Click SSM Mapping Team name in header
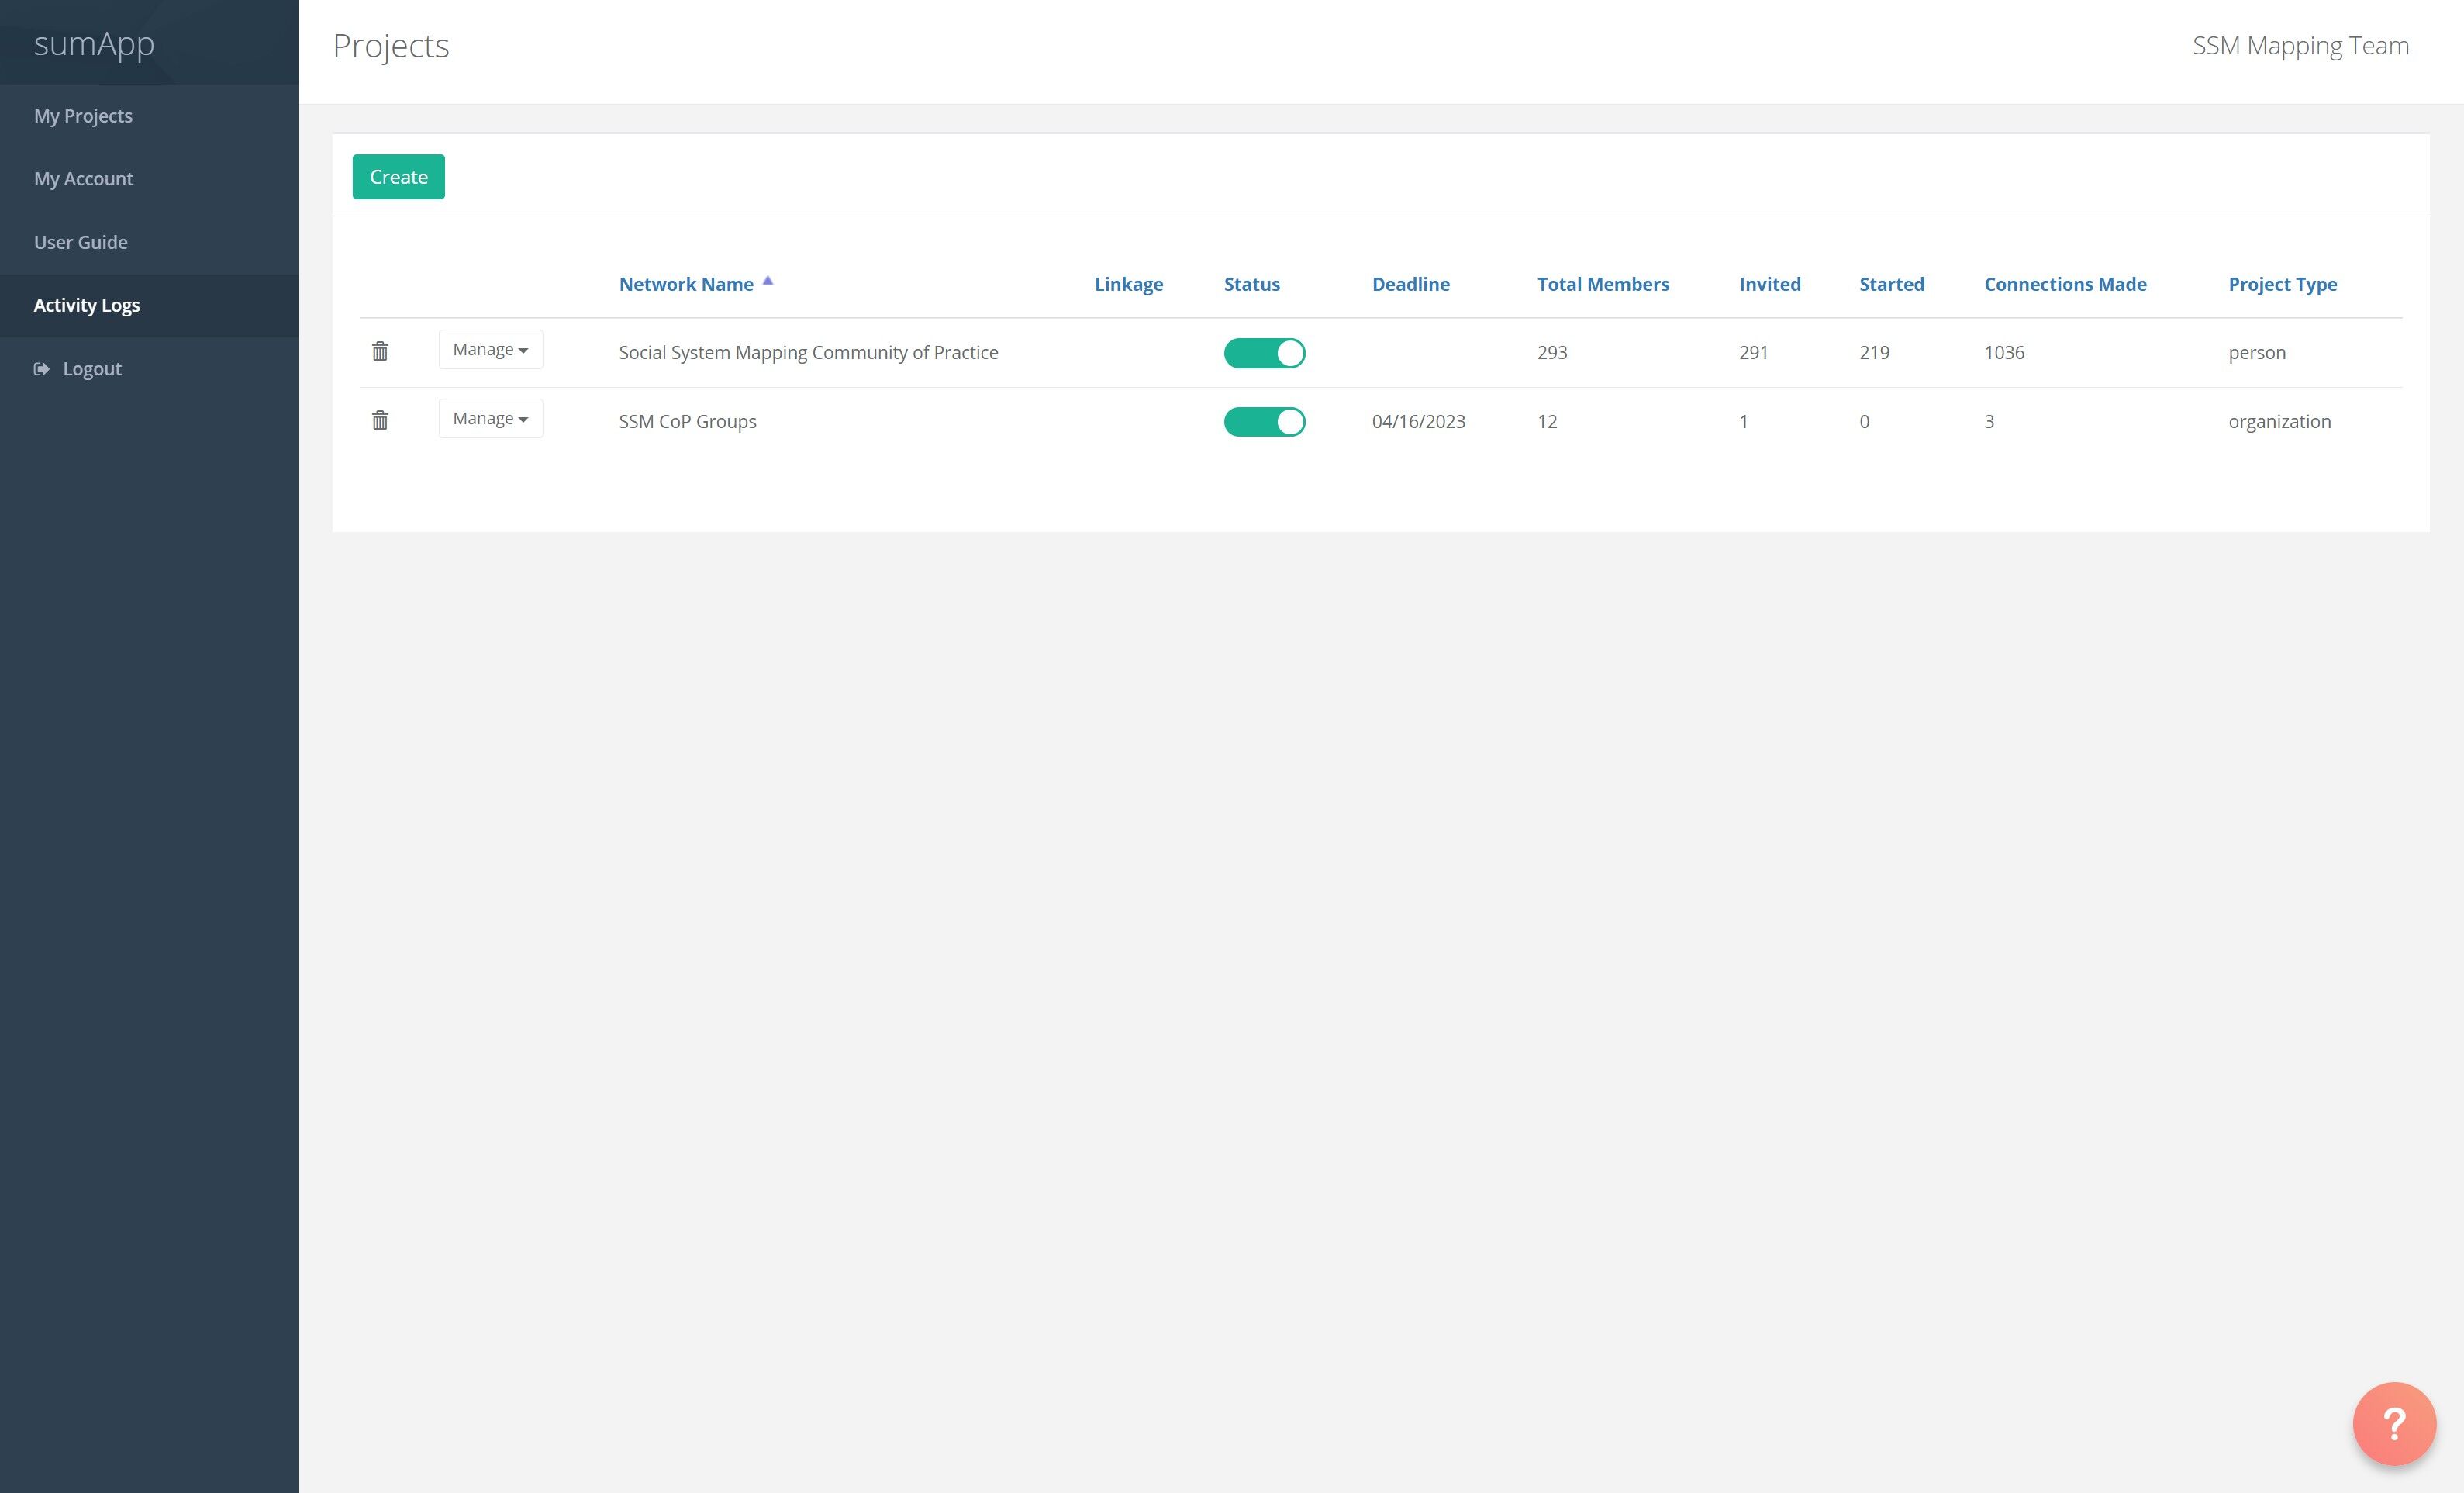 [x=2300, y=46]
